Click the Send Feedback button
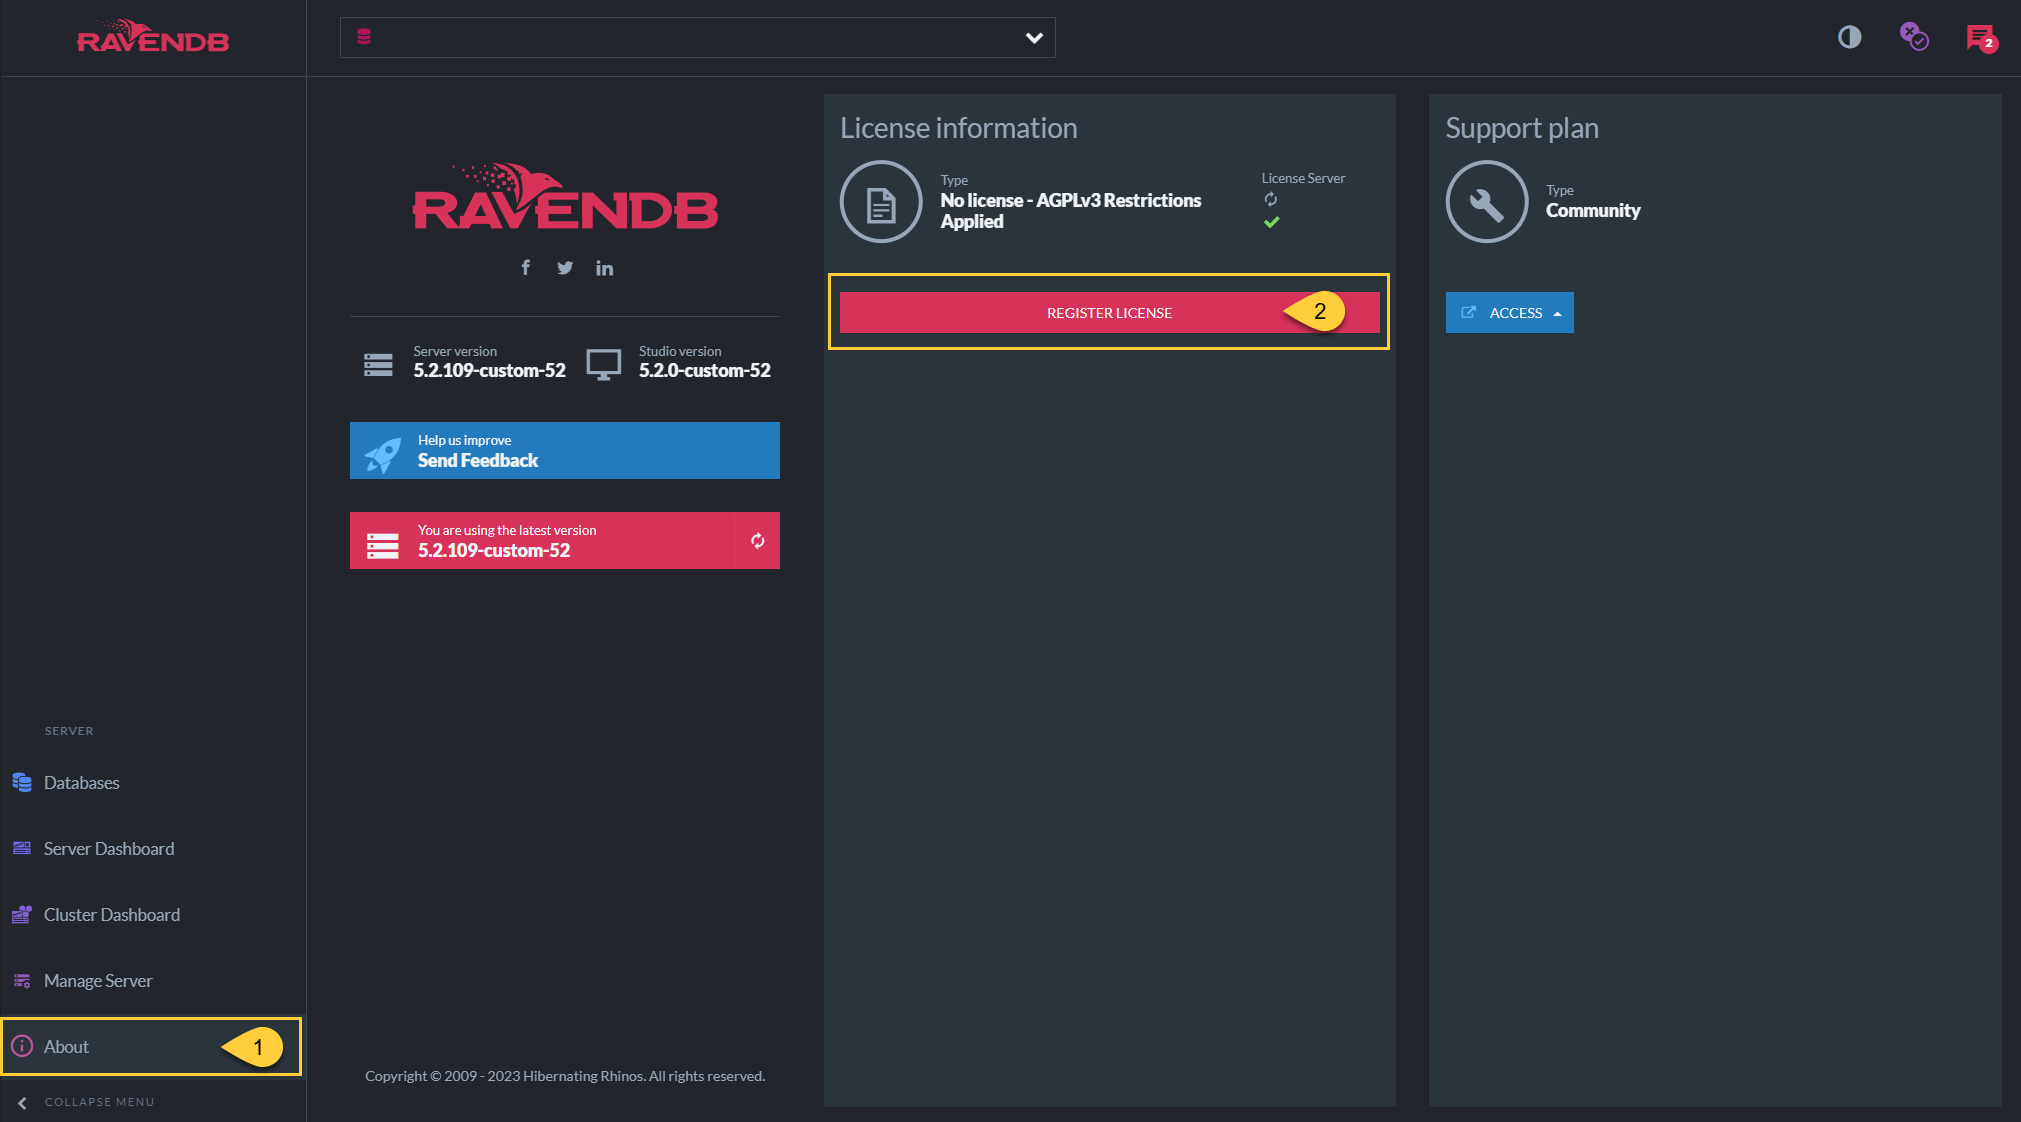 [x=565, y=450]
